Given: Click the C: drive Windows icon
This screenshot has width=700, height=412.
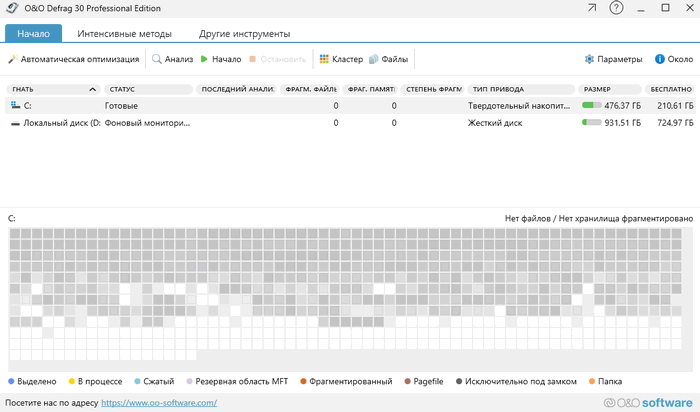Looking at the screenshot, I should click(x=16, y=105).
